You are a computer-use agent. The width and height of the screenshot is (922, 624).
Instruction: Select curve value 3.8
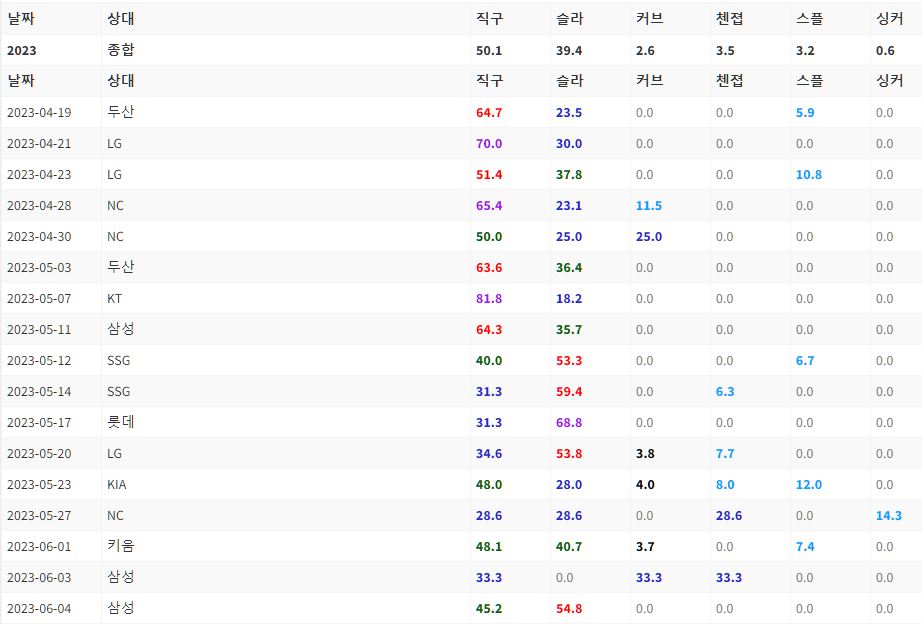(645, 454)
